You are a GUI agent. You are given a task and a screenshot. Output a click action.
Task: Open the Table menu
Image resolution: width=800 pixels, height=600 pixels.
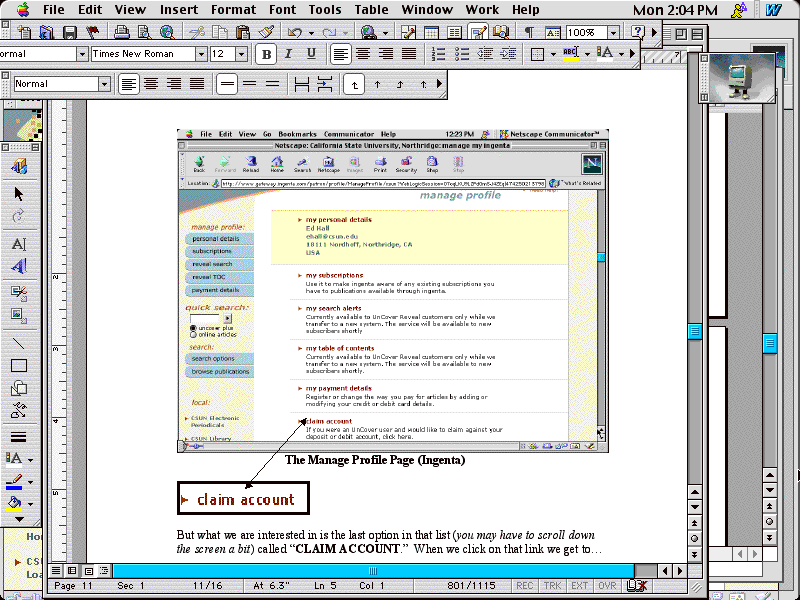tap(371, 10)
